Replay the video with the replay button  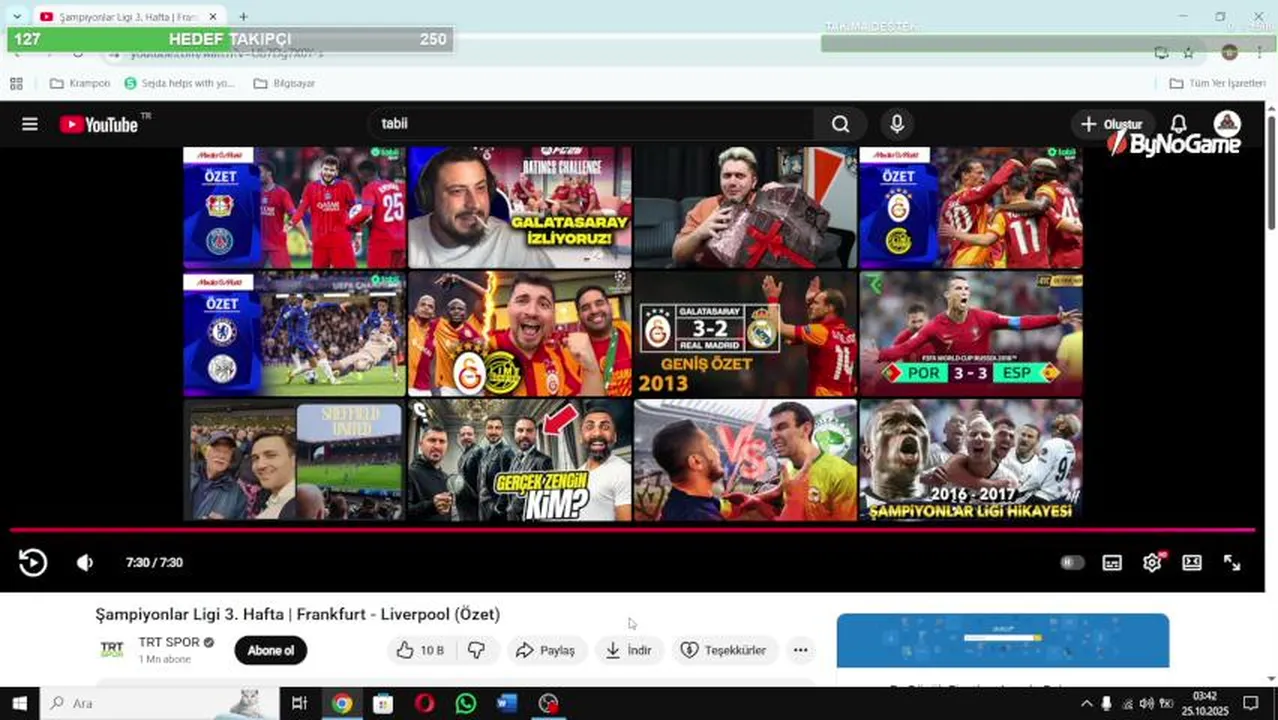(33, 562)
